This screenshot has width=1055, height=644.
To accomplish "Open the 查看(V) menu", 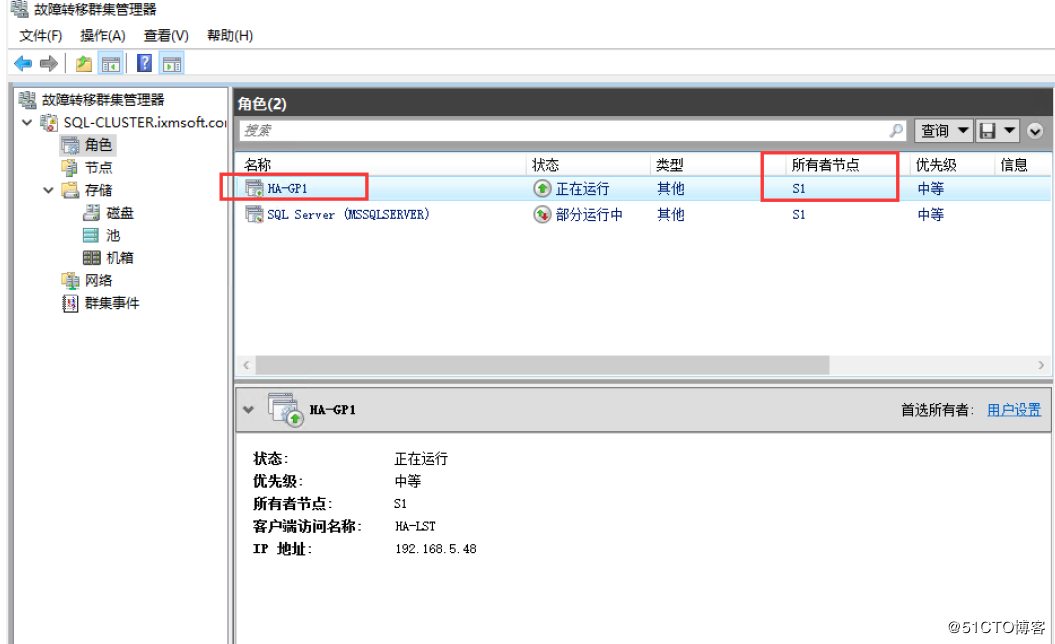I will 166,36.
